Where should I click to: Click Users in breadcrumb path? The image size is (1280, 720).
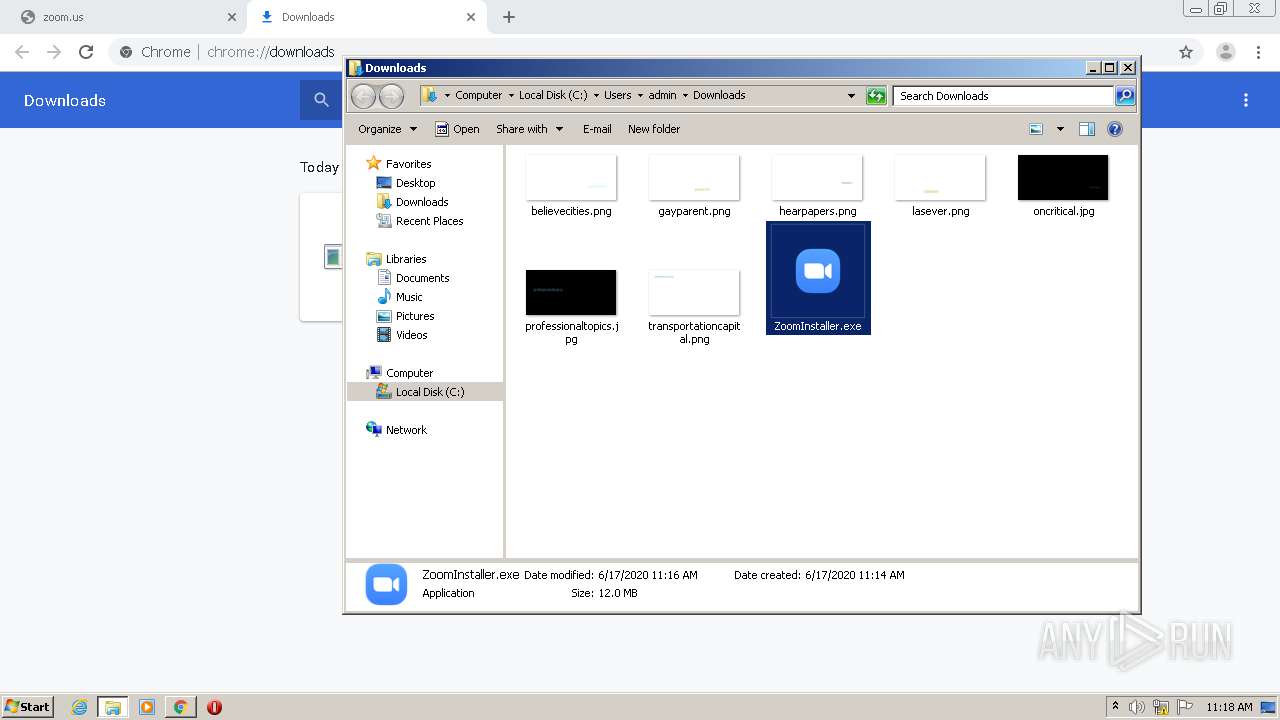[617, 96]
